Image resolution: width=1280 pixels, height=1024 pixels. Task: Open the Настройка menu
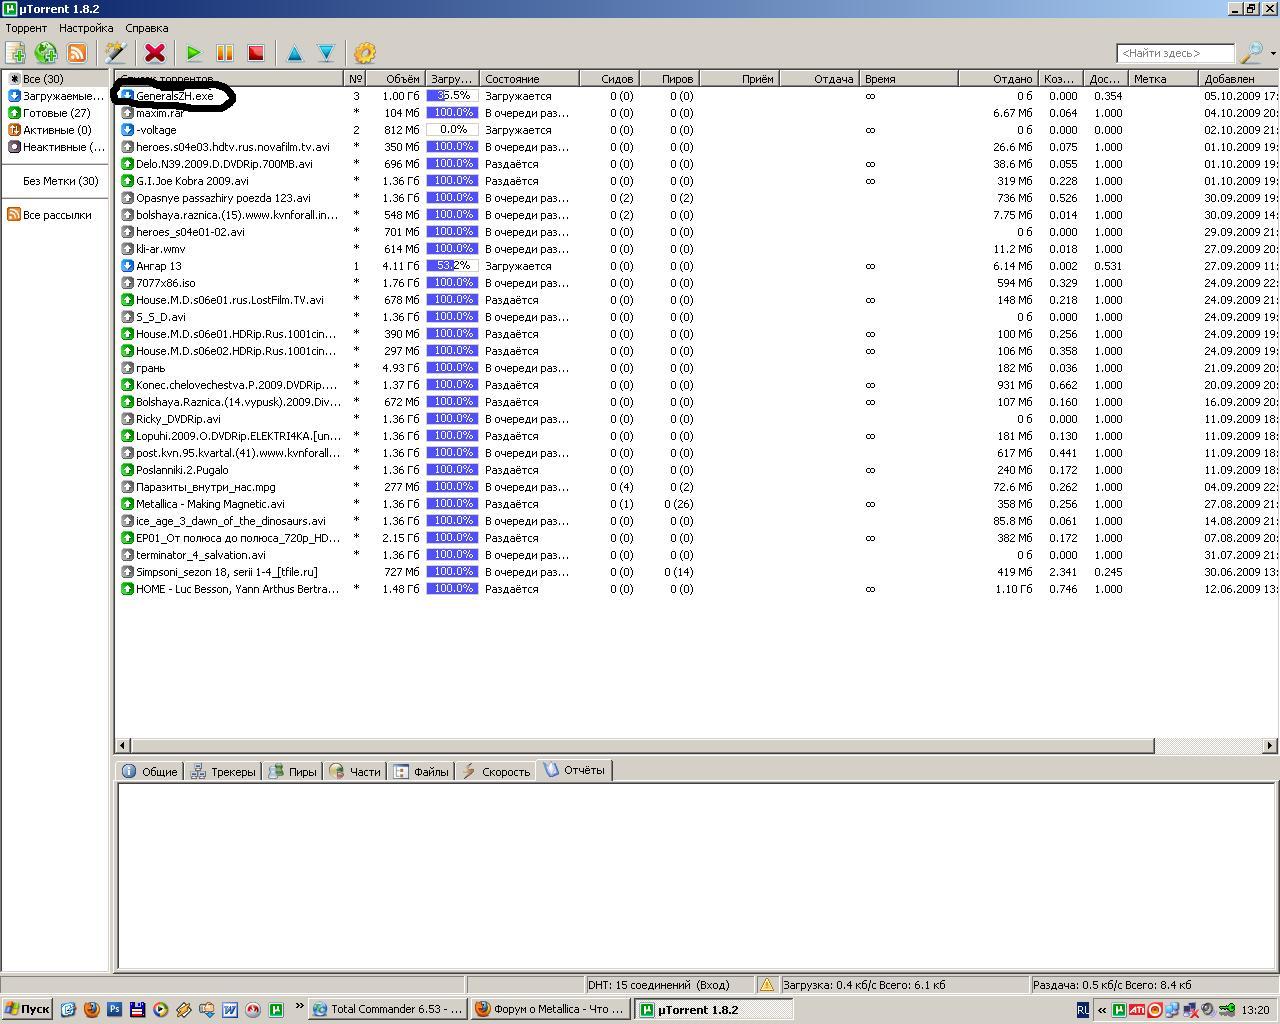coord(86,28)
